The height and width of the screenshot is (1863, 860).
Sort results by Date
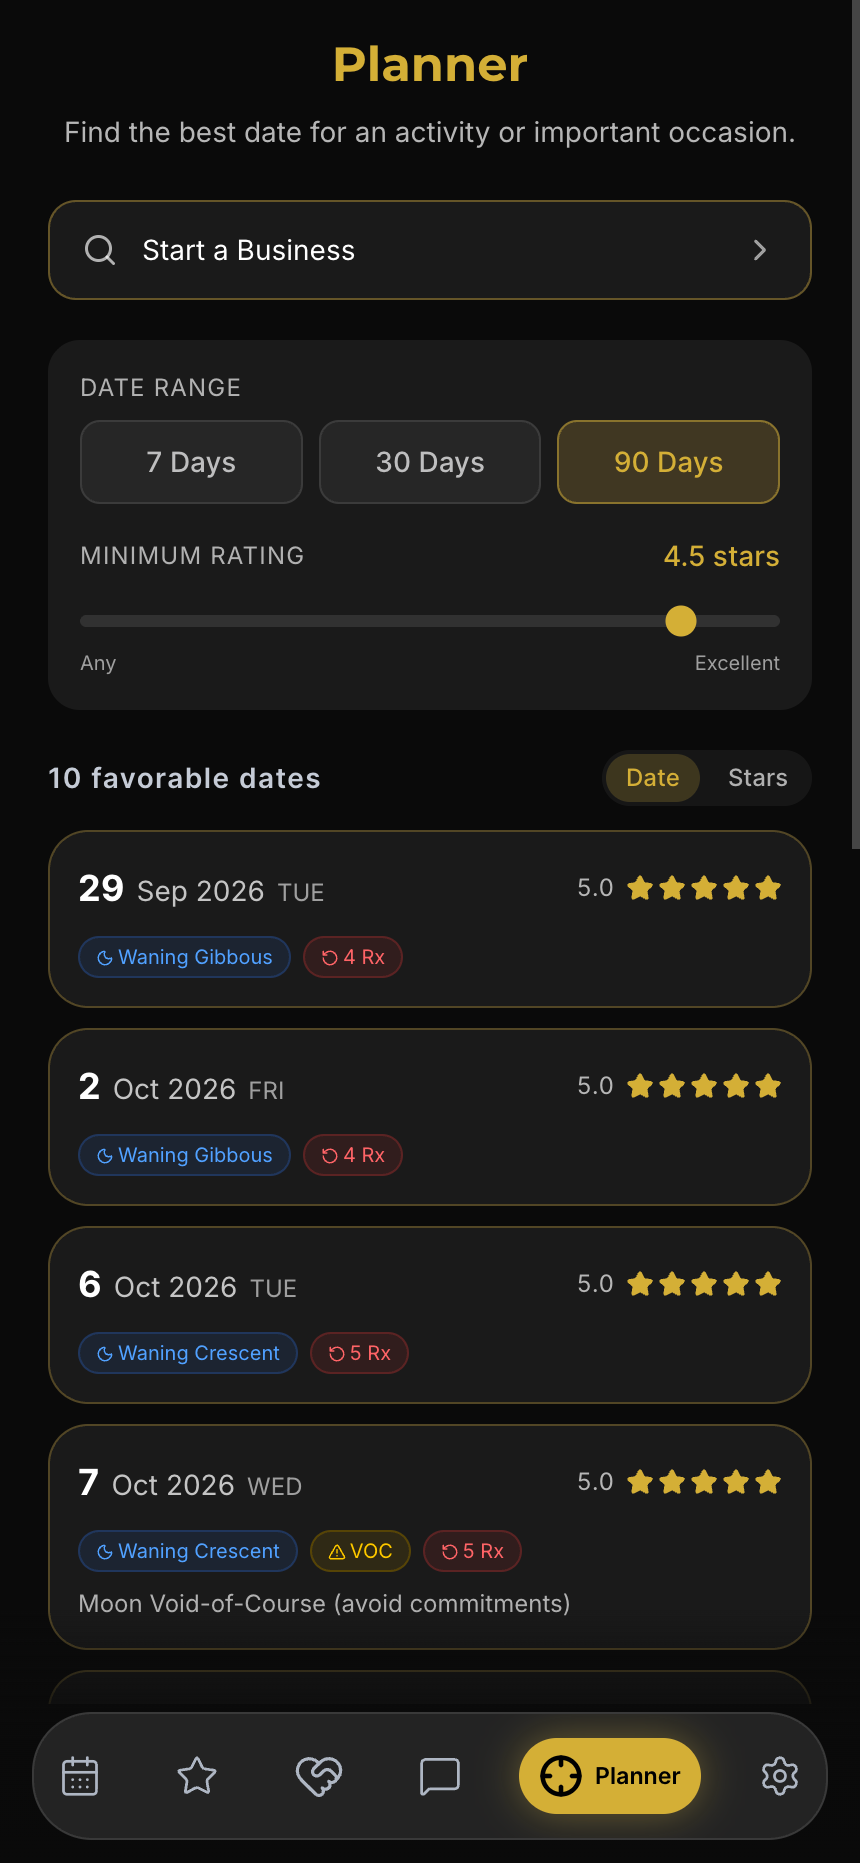[x=653, y=778]
